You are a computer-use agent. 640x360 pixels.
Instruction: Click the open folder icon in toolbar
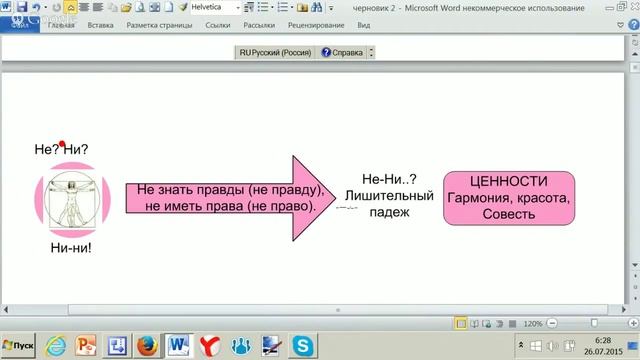(126, 7)
